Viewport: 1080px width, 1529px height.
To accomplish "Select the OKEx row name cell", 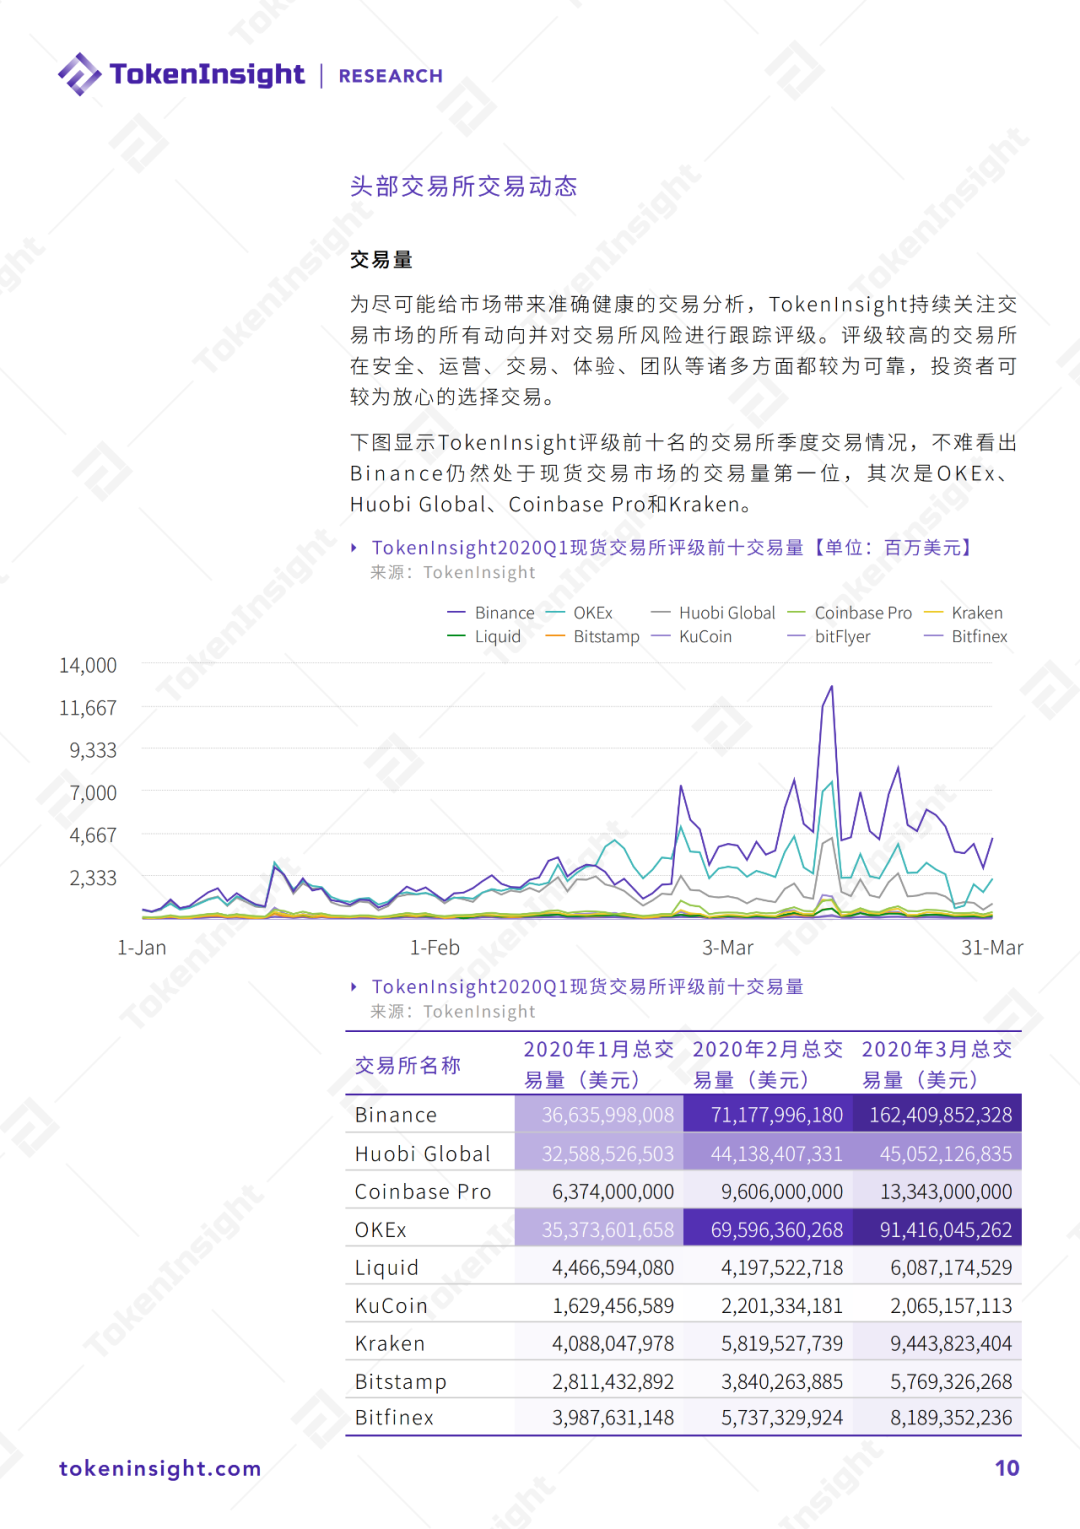I will 430,1229.
